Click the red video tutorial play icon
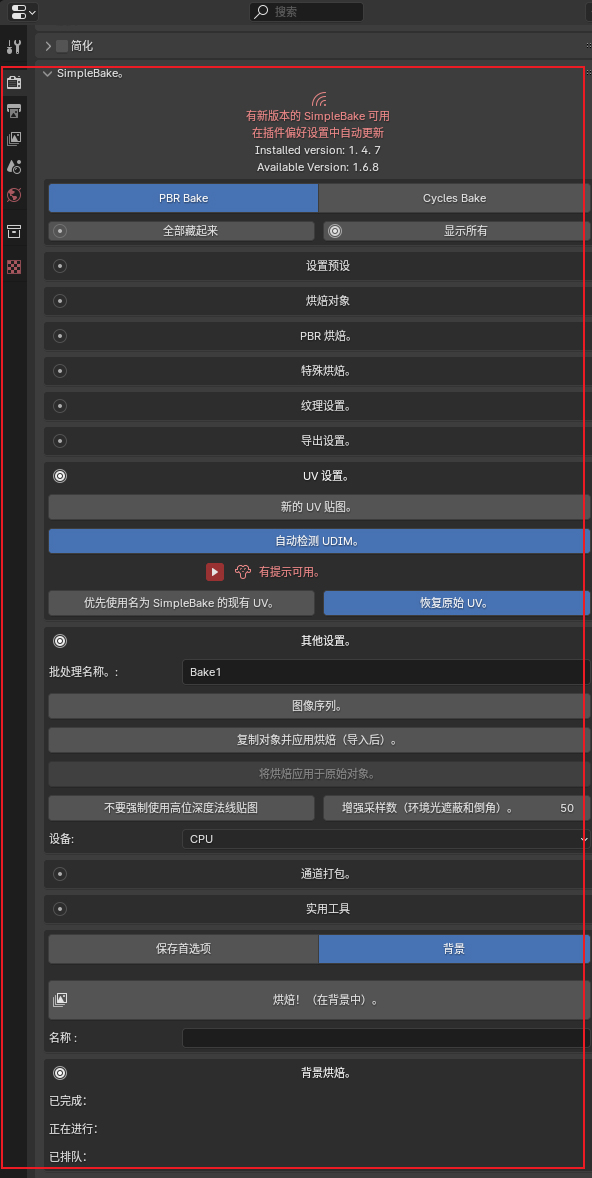 point(215,572)
